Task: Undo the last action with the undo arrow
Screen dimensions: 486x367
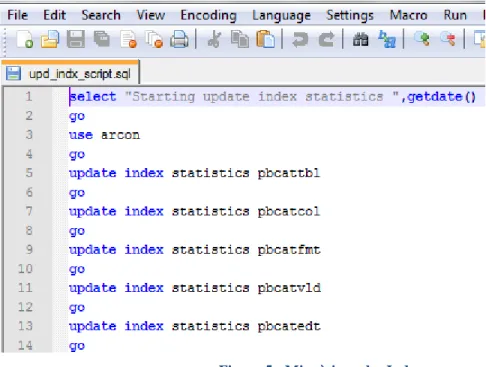Action: pos(300,39)
